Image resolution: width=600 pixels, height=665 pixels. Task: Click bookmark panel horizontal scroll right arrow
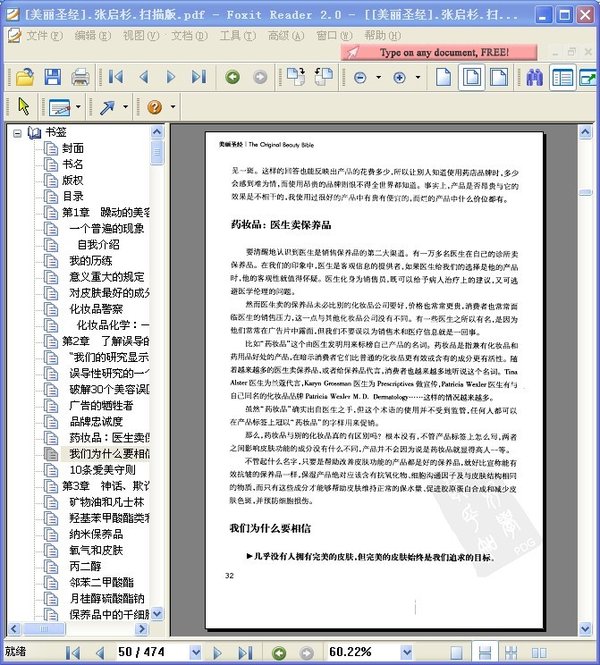coord(142,629)
